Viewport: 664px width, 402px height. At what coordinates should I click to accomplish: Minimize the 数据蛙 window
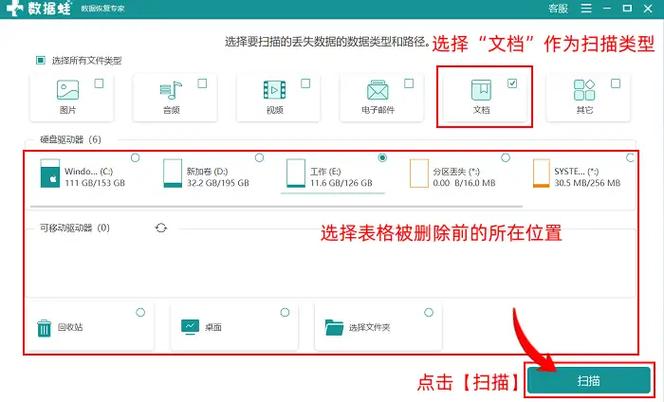click(607, 8)
